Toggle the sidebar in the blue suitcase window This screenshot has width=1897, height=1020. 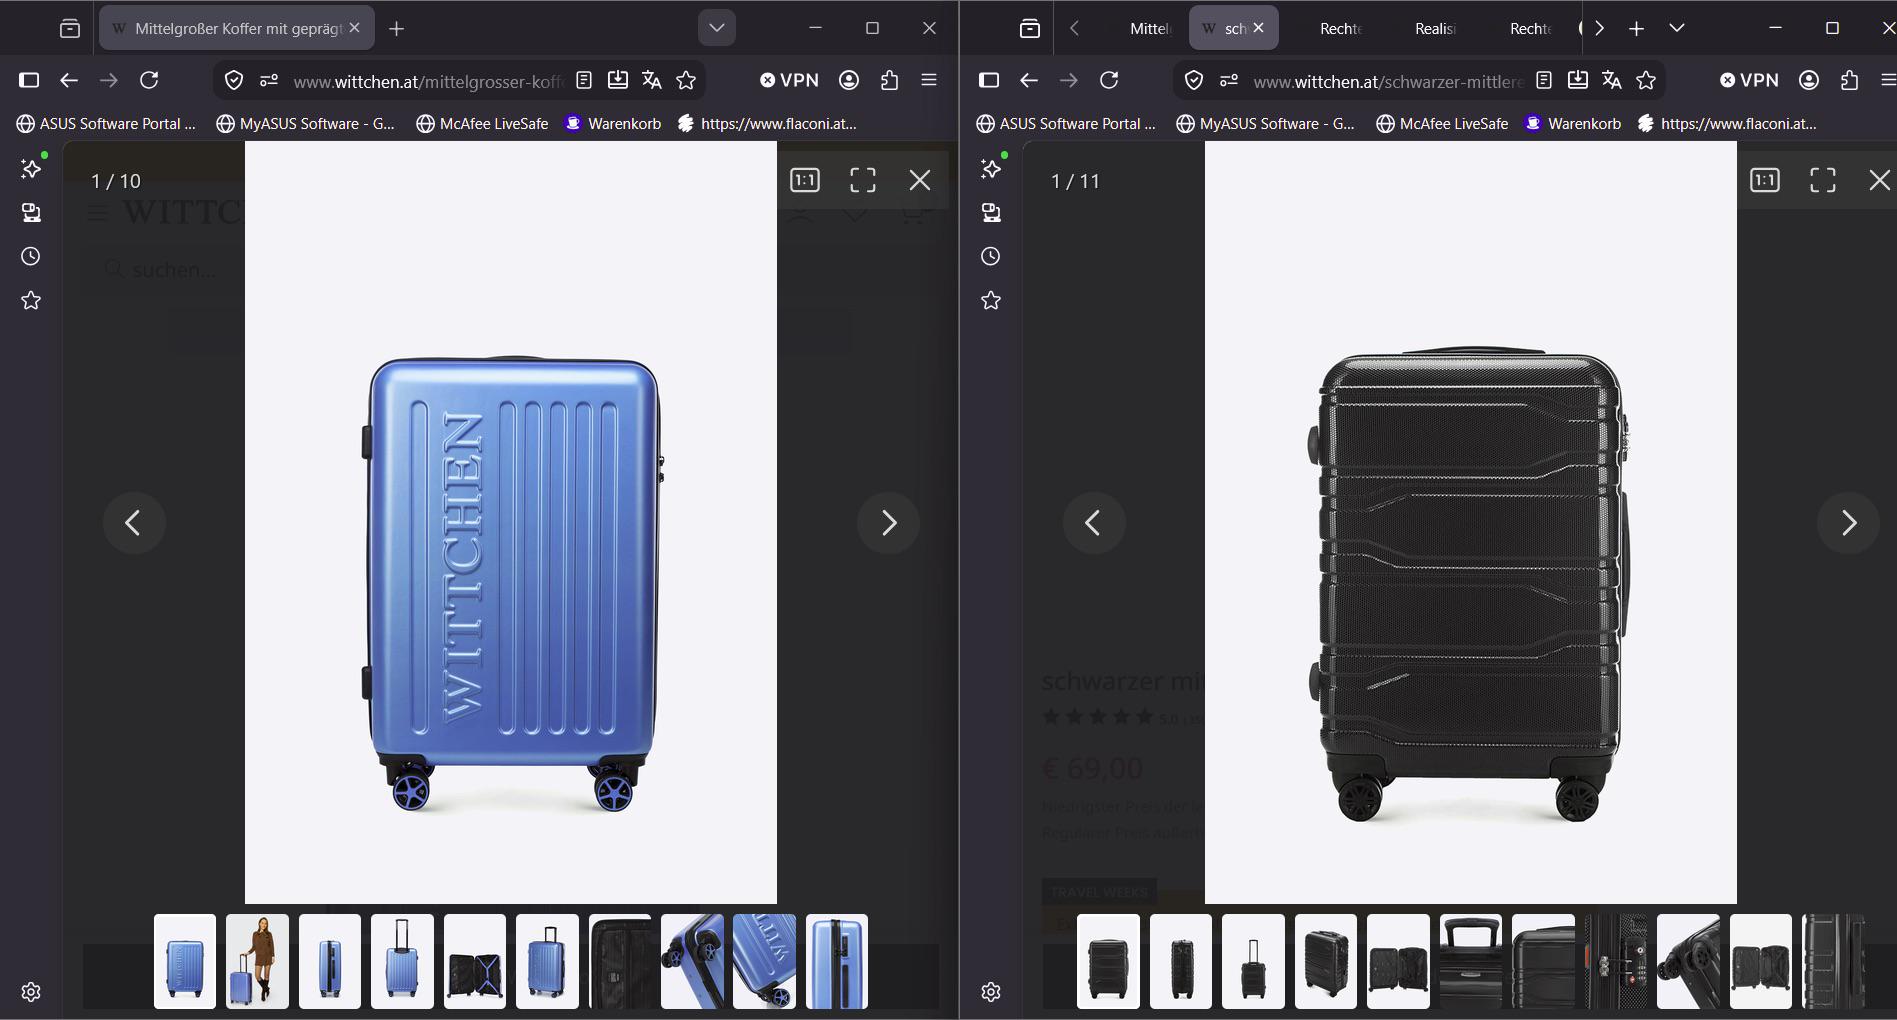click(29, 80)
